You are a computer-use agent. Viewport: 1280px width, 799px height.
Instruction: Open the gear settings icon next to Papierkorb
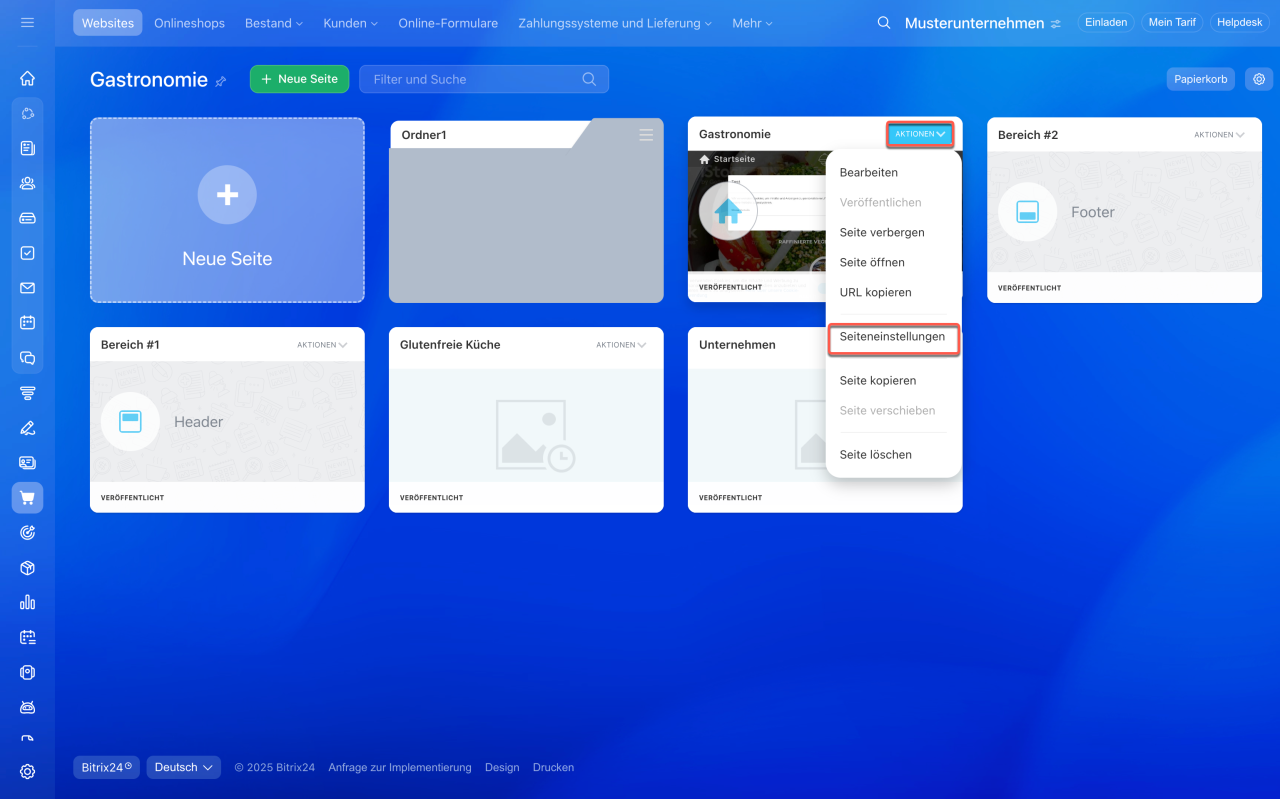tap(1259, 79)
